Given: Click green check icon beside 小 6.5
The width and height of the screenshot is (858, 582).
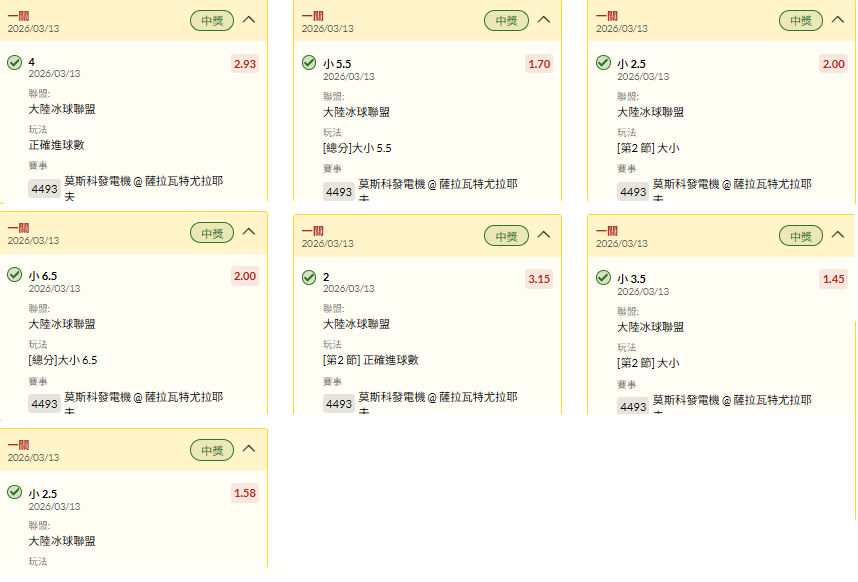Looking at the screenshot, I should coord(14,274).
